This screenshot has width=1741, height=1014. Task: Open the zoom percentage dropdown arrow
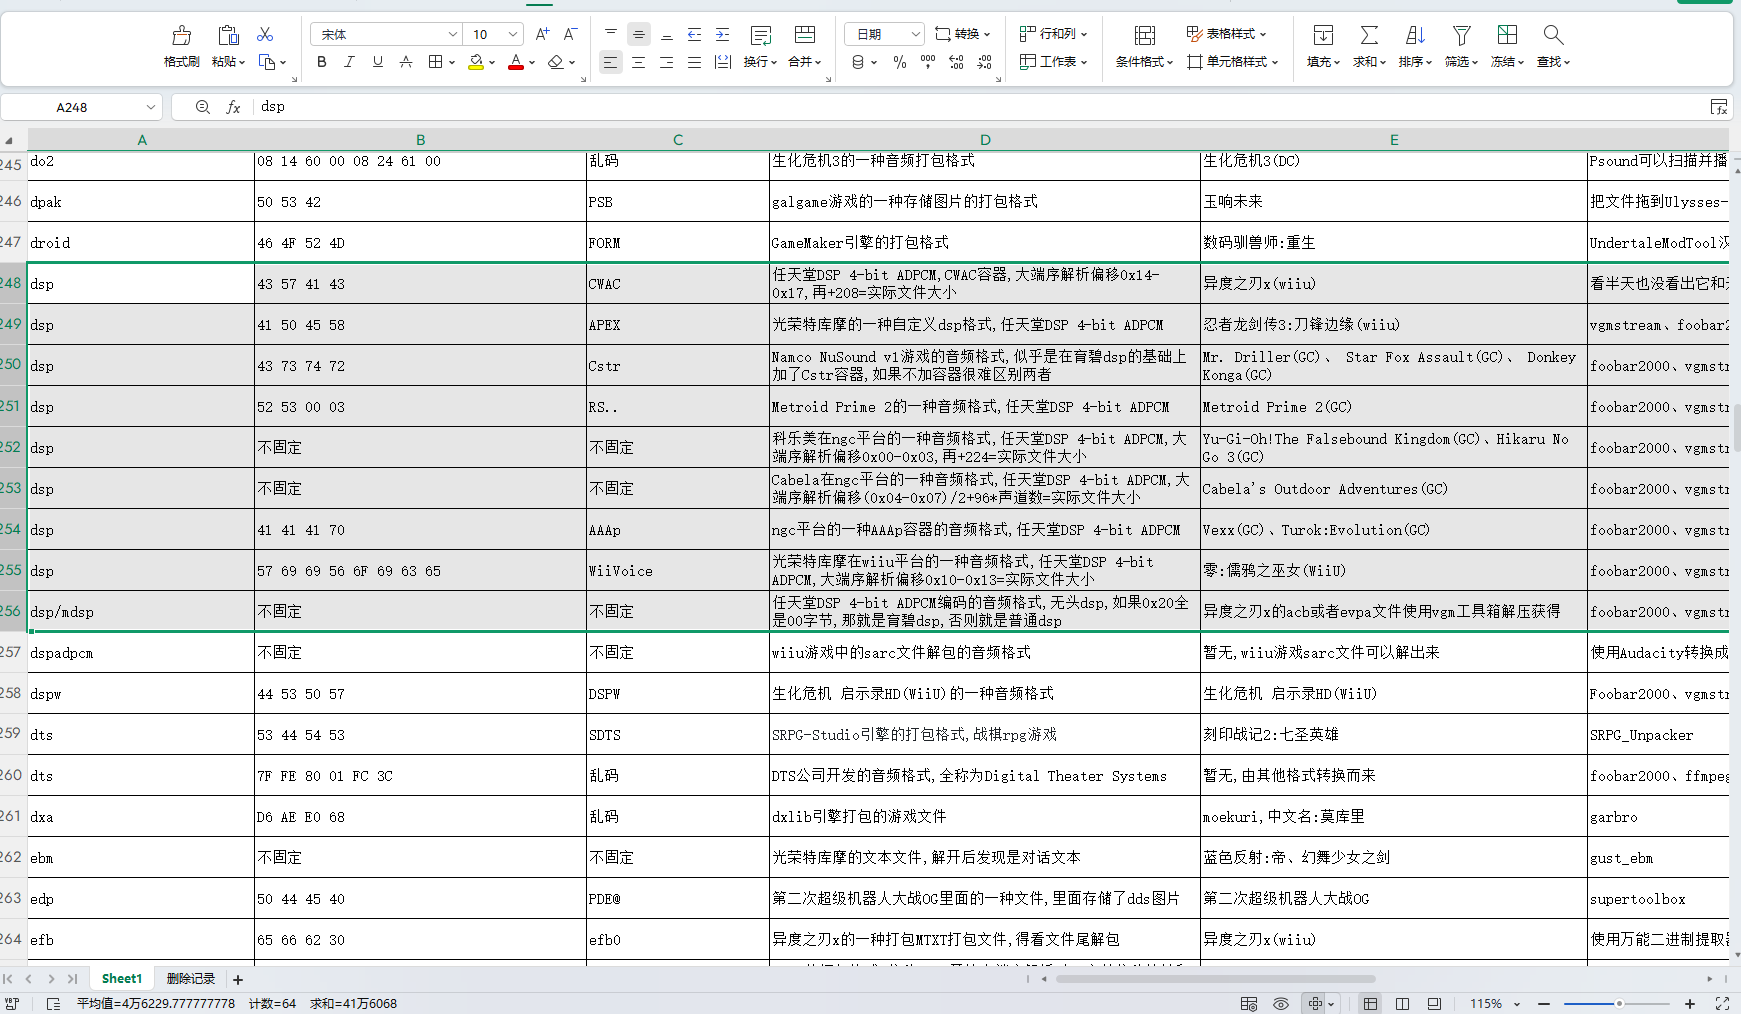click(x=1517, y=1004)
